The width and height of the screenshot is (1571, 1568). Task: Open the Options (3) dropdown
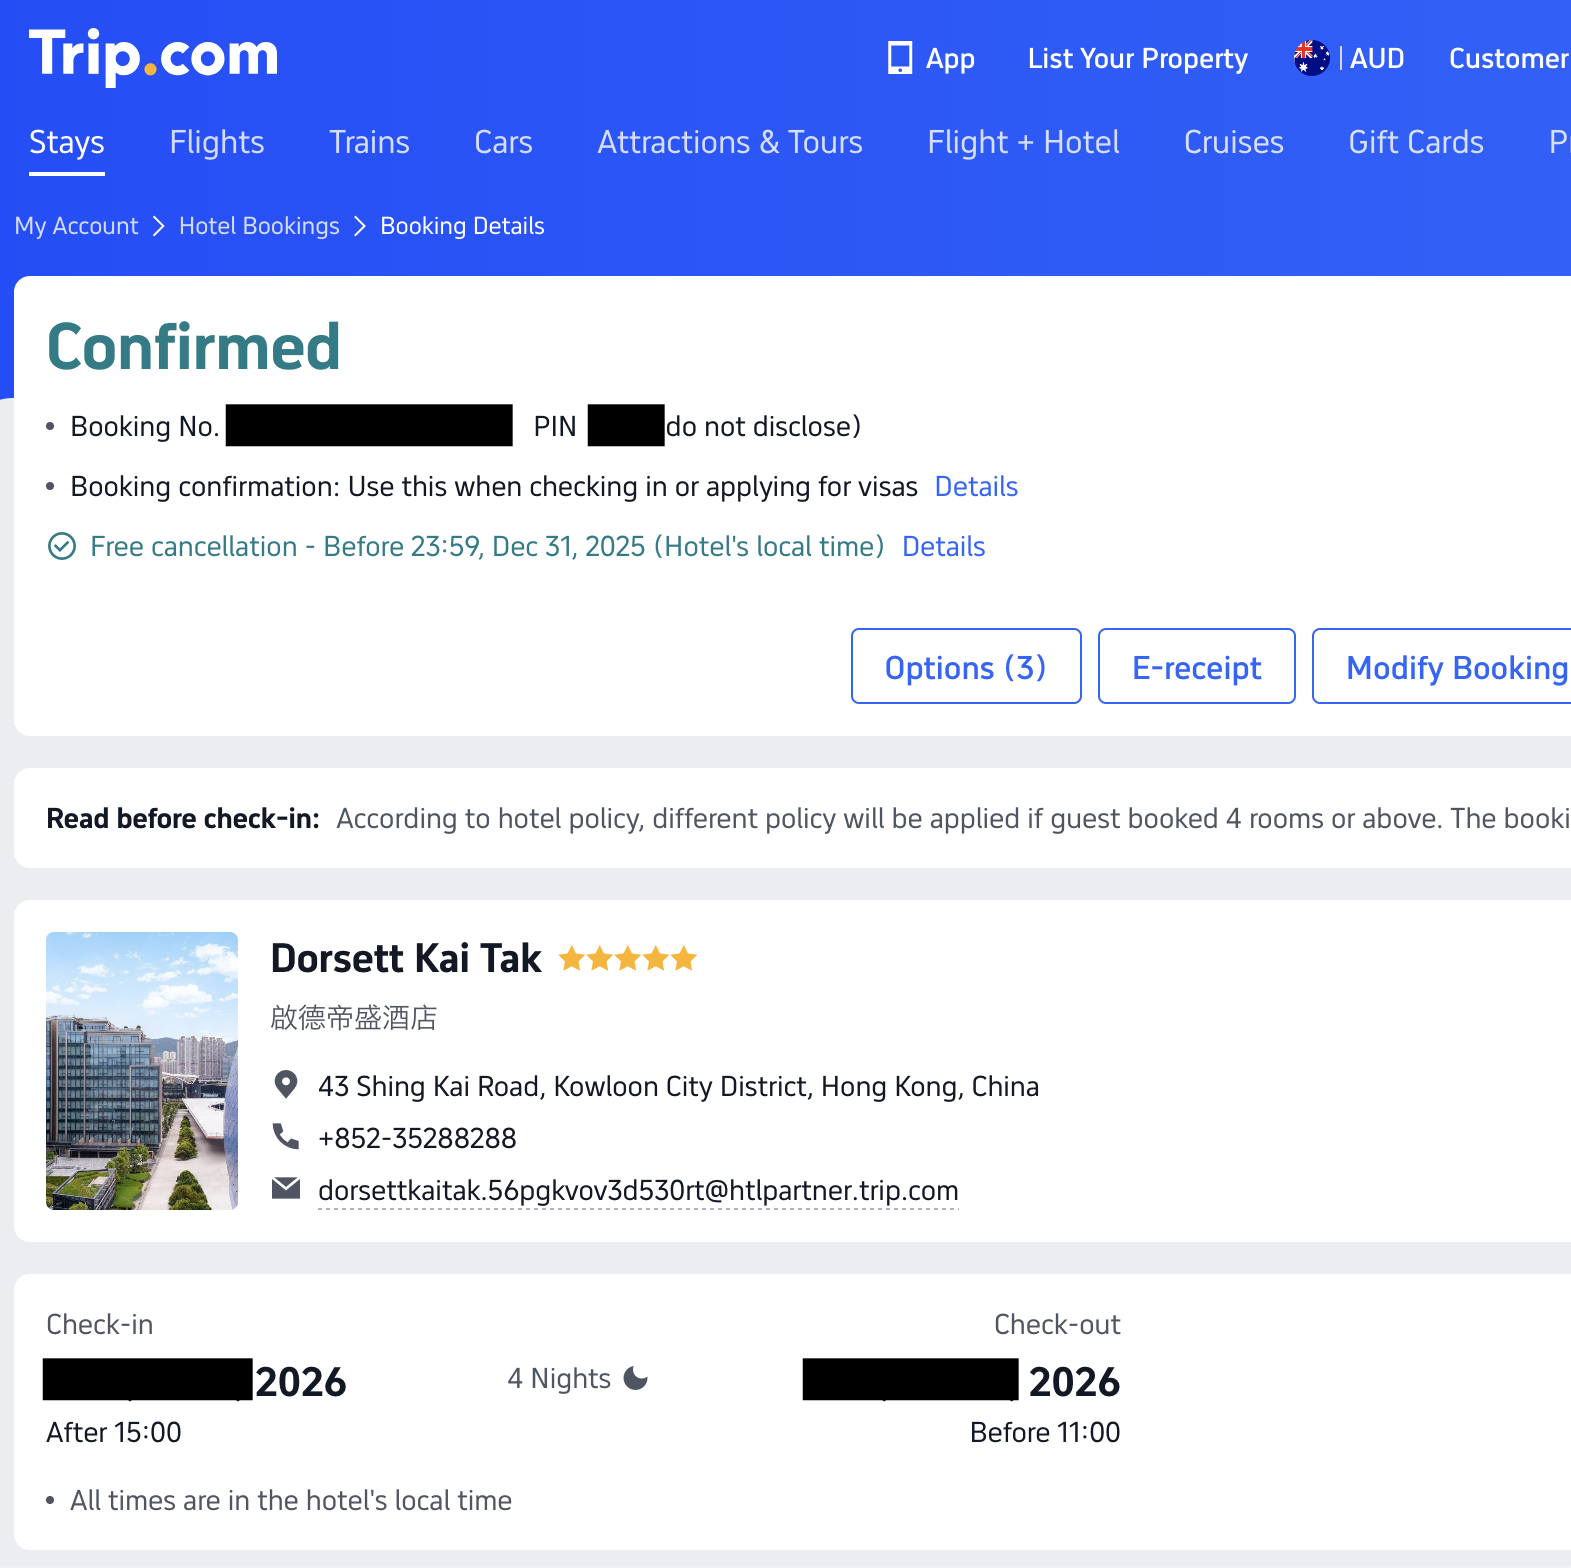(x=965, y=666)
